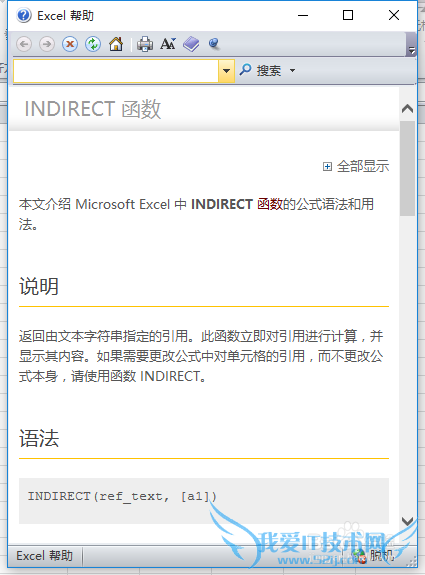The image size is (425, 575).
Task: Click the Forward navigation arrow
Action: point(47,44)
